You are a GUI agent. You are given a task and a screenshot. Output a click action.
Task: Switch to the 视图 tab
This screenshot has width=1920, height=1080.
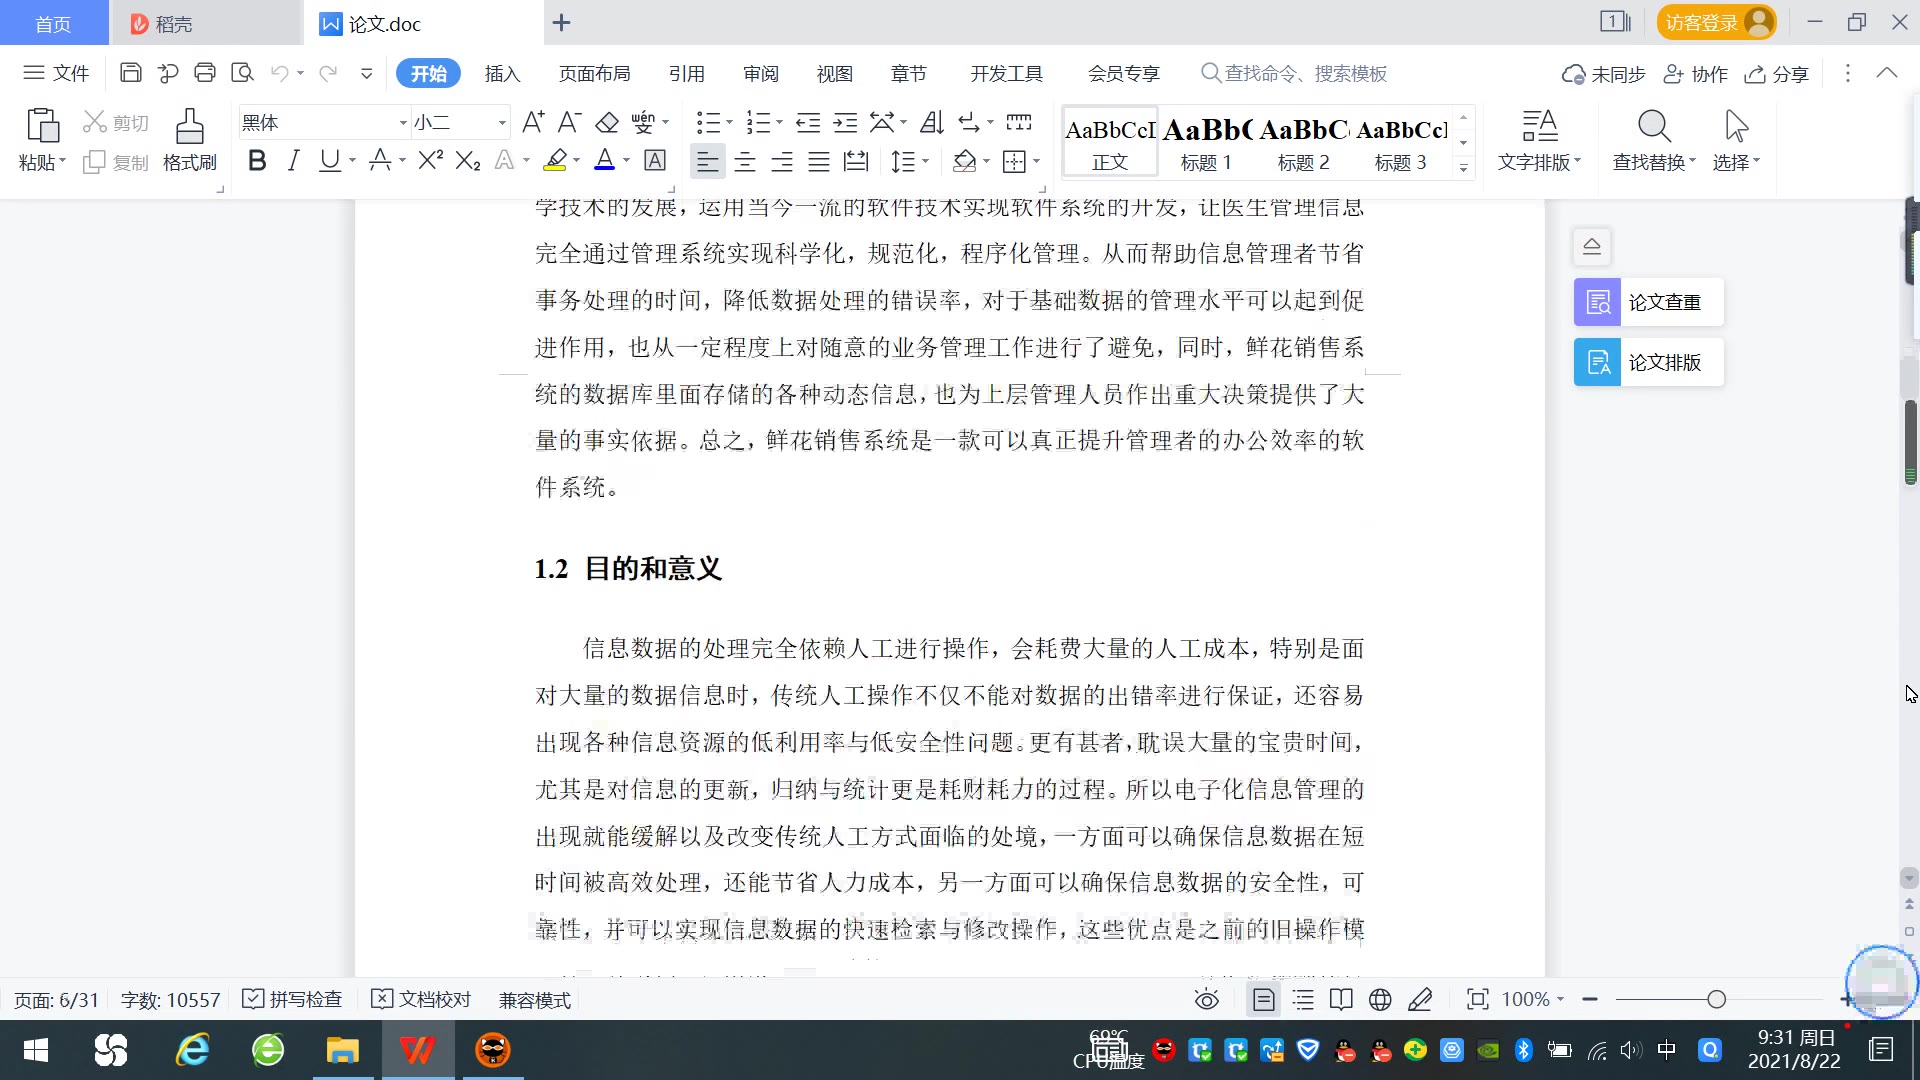coord(835,73)
